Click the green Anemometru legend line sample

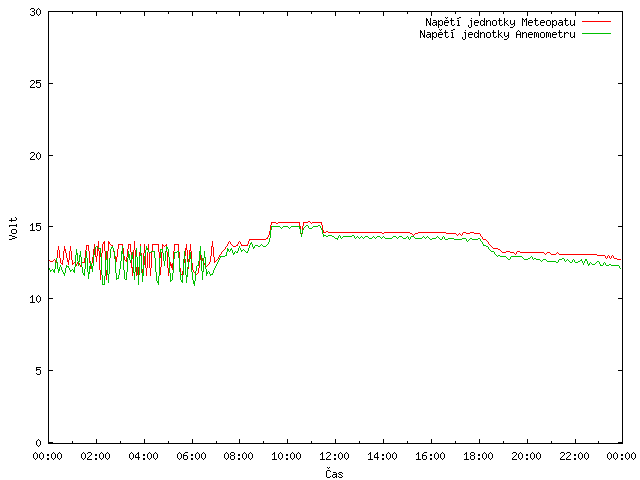point(596,33)
